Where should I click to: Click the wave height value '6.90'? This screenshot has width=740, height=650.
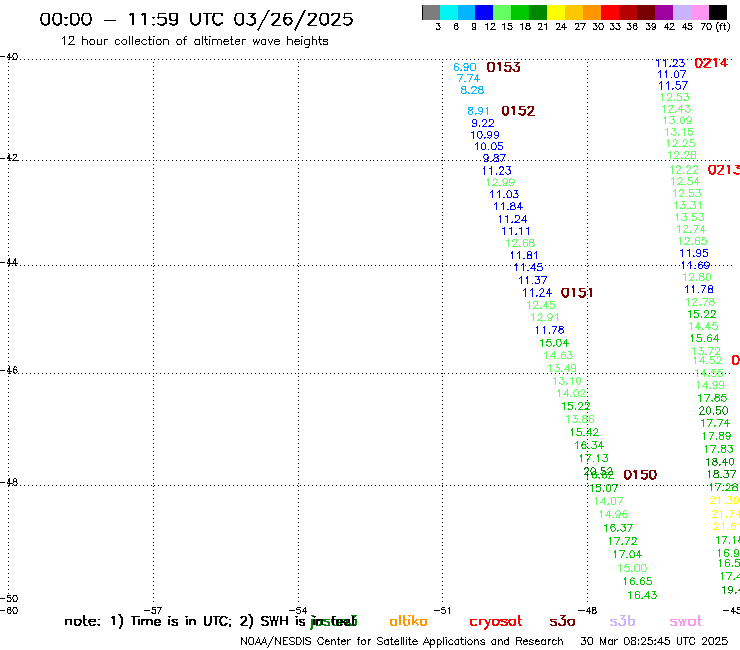[x=464, y=68]
